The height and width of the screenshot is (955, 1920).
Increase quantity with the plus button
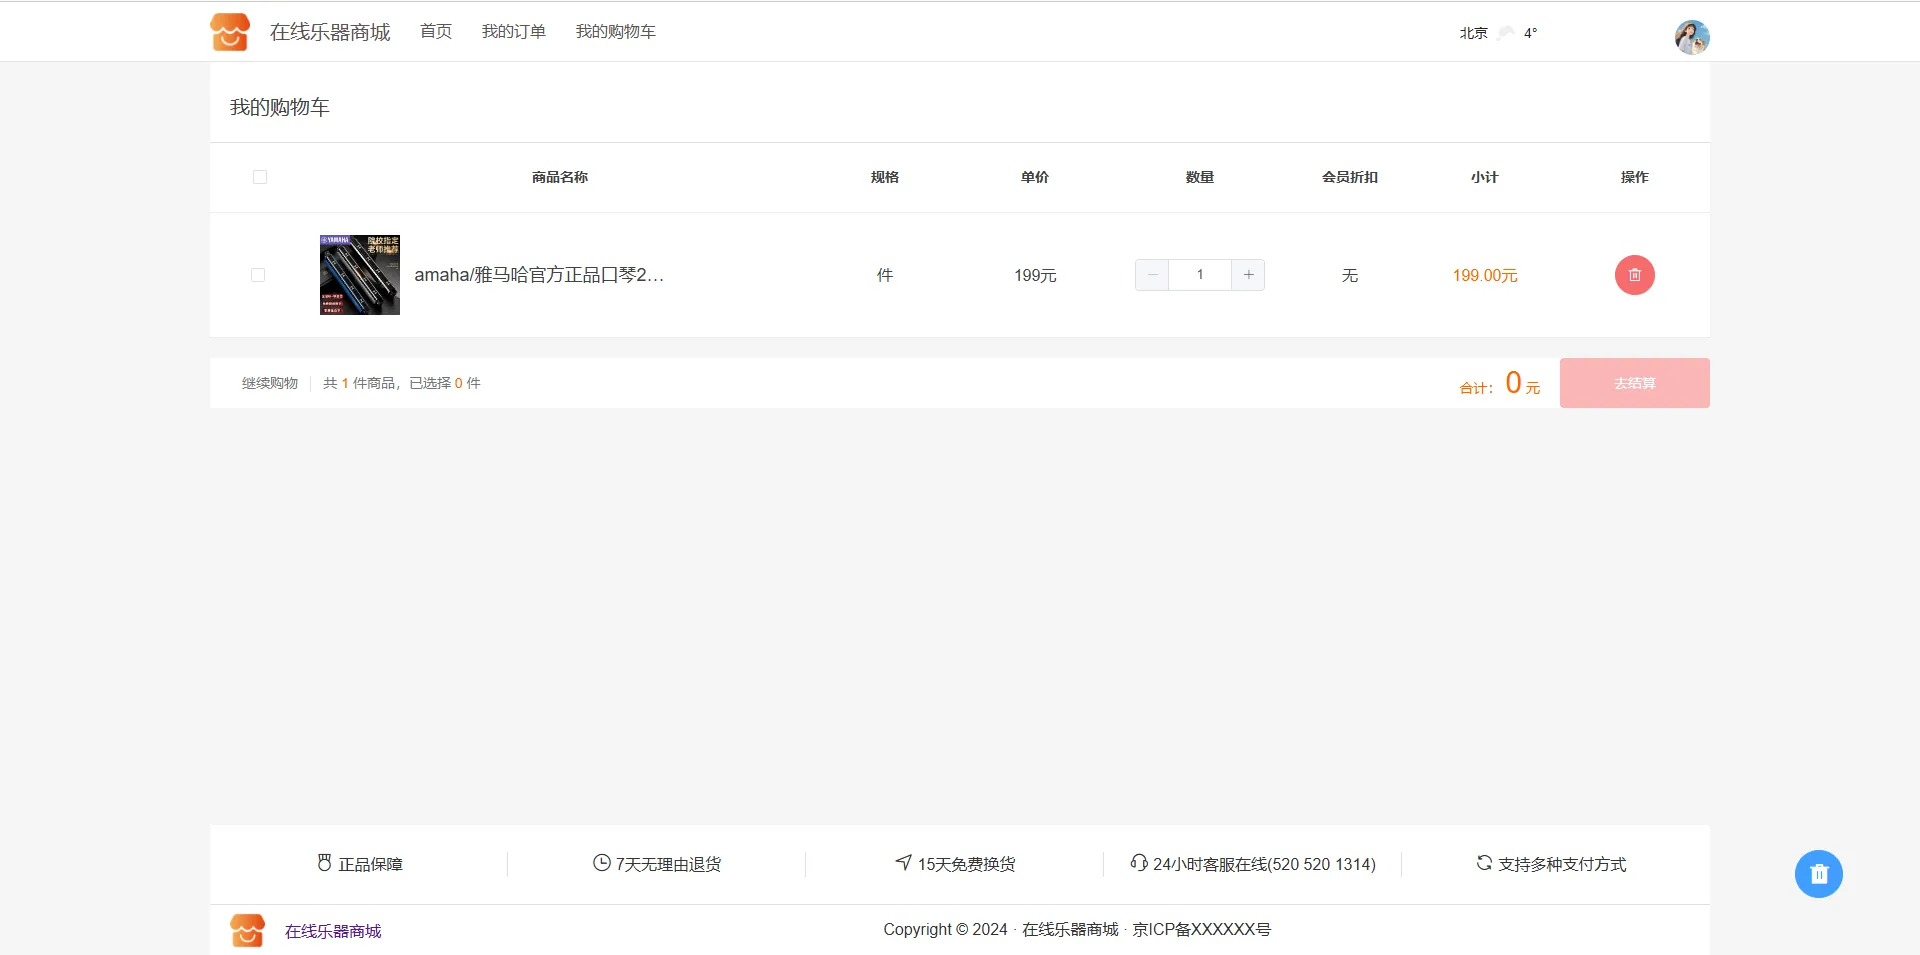(x=1248, y=275)
